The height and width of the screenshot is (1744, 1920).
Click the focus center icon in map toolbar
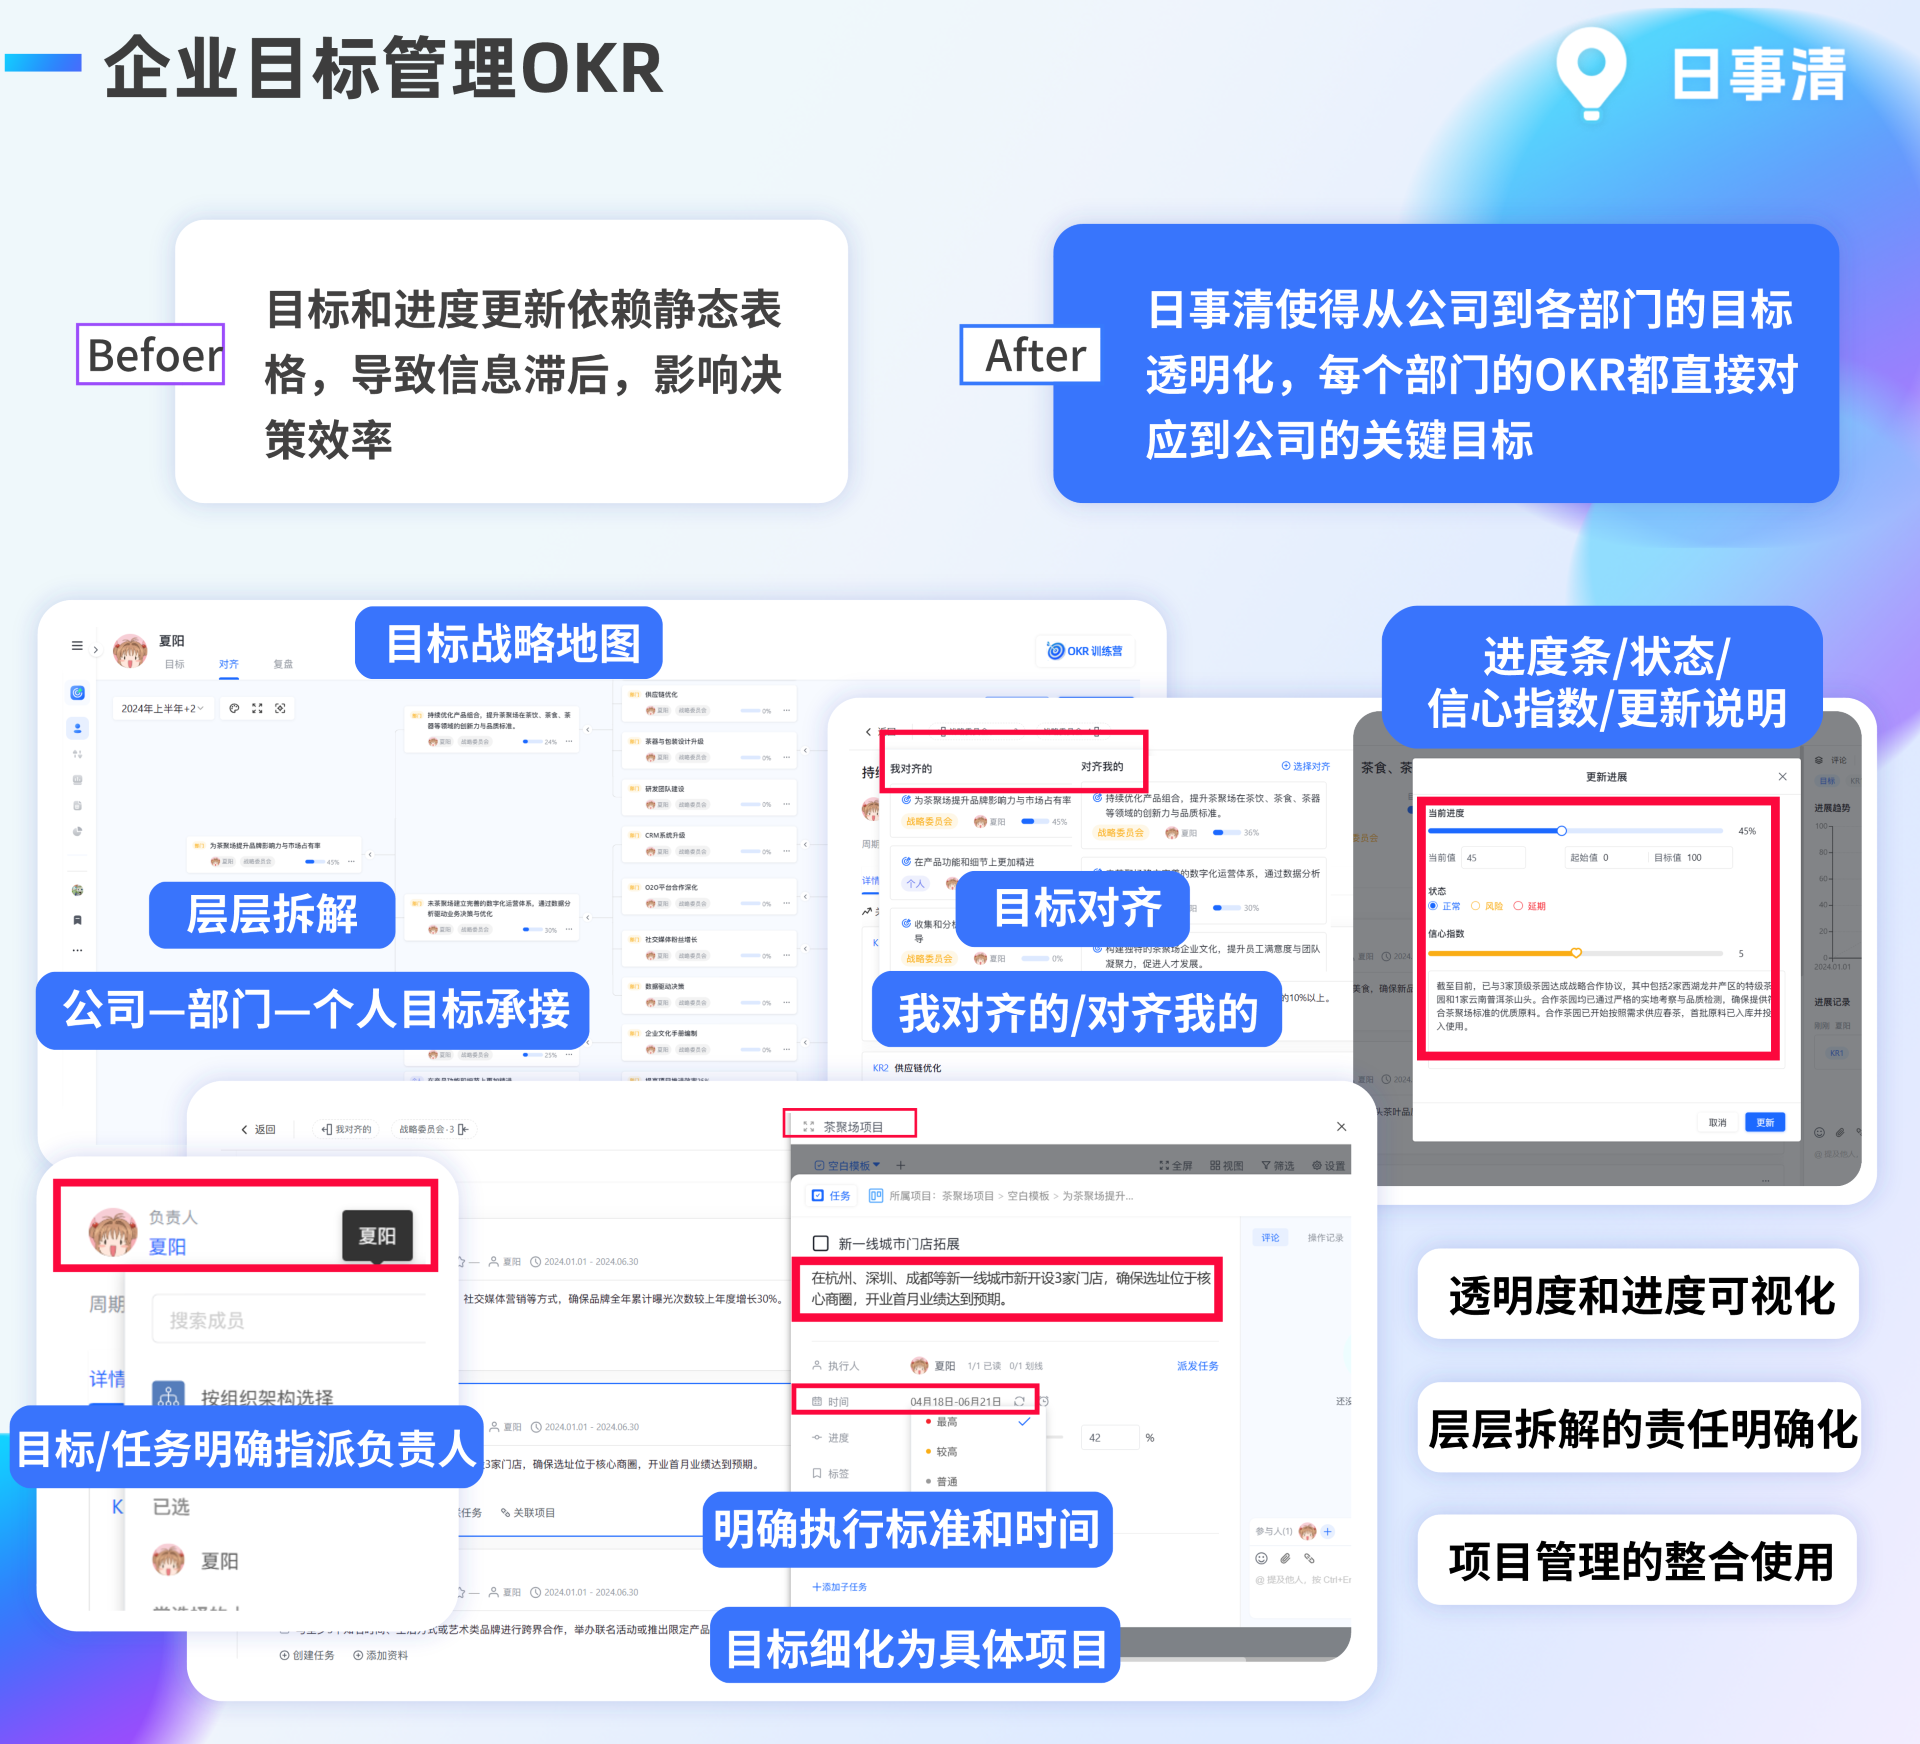tap(281, 708)
